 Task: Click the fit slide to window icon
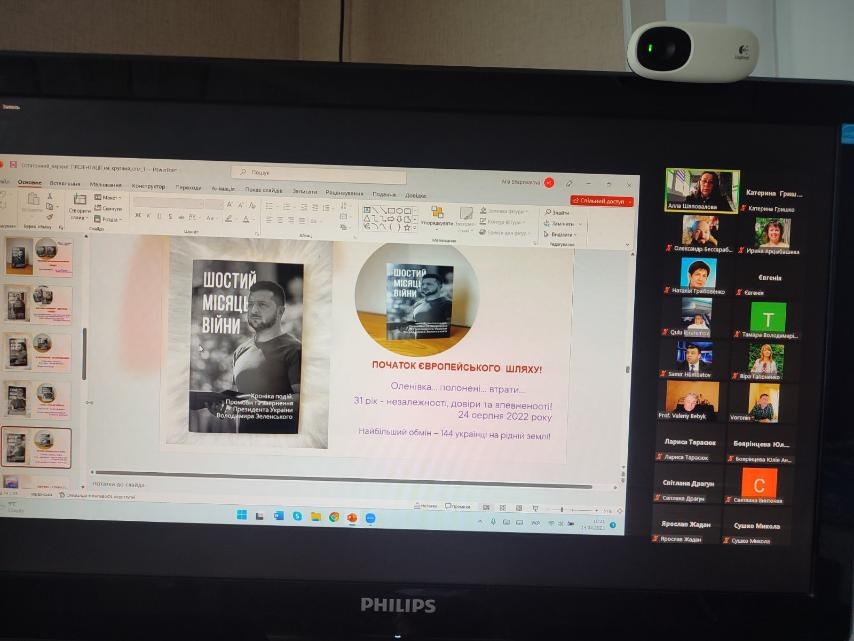619,511
